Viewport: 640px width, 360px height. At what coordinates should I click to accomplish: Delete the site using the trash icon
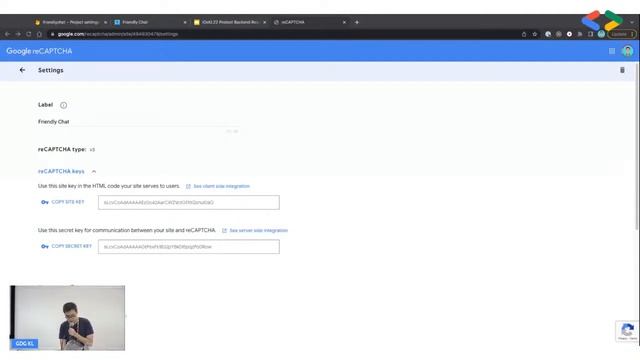(622, 70)
